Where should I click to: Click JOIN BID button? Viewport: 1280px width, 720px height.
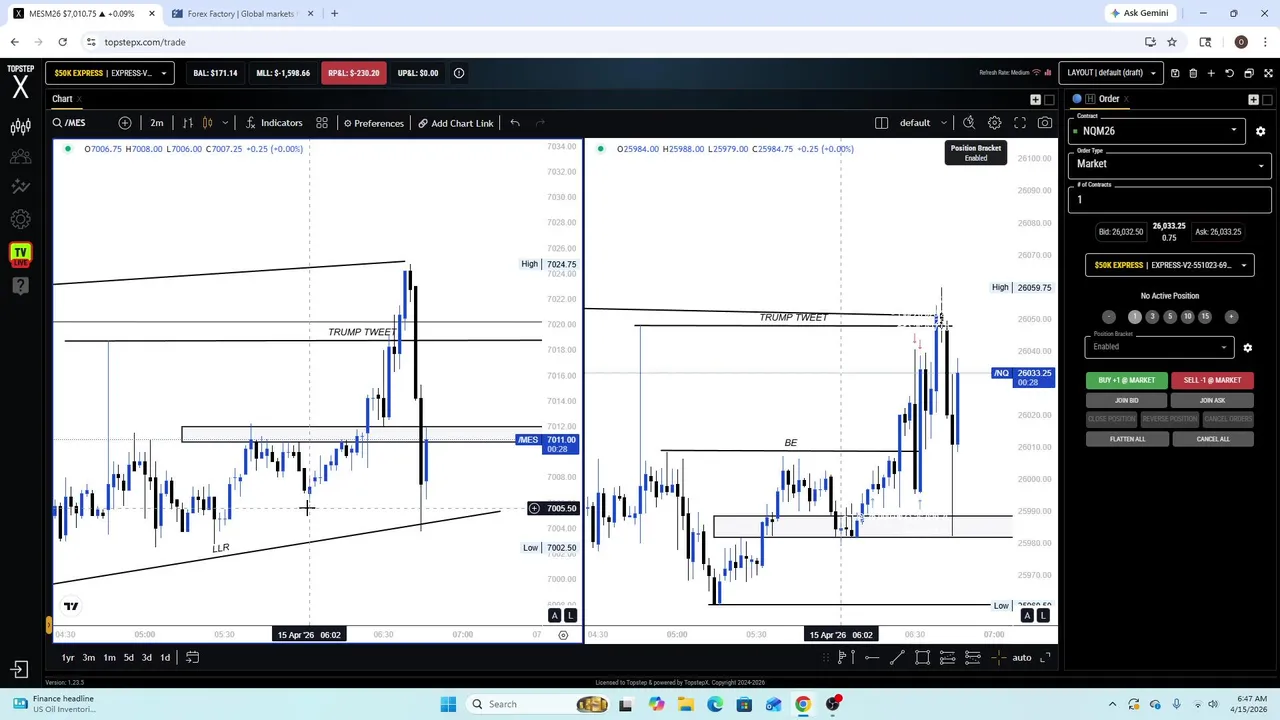click(1127, 400)
